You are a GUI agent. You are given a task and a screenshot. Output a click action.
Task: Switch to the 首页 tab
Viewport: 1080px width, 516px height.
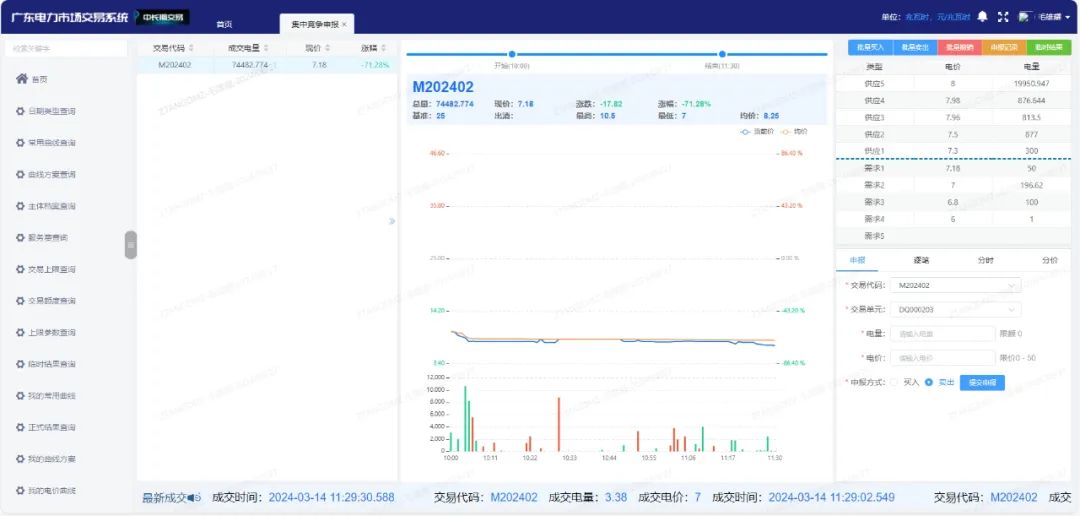point(224,24)
